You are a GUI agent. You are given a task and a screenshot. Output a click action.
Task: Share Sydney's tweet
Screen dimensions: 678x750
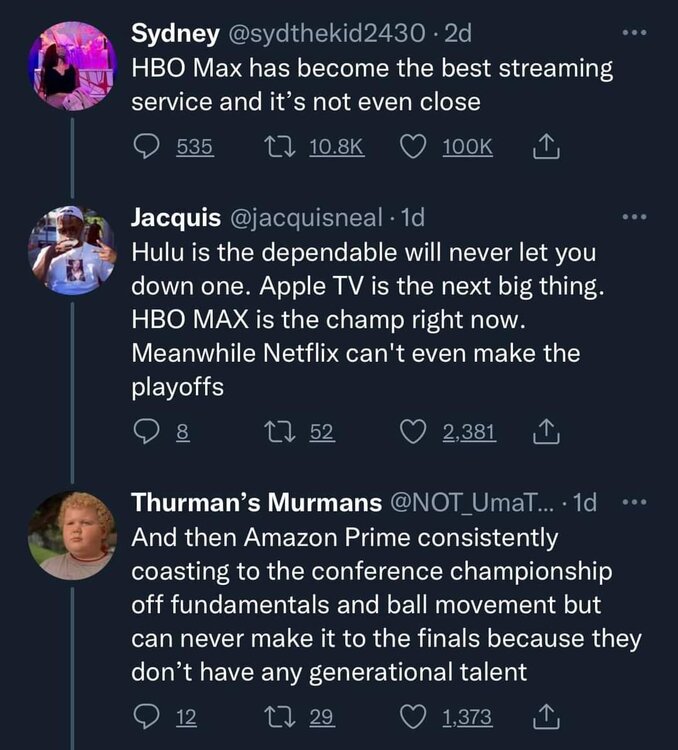[x=545, y=146]
